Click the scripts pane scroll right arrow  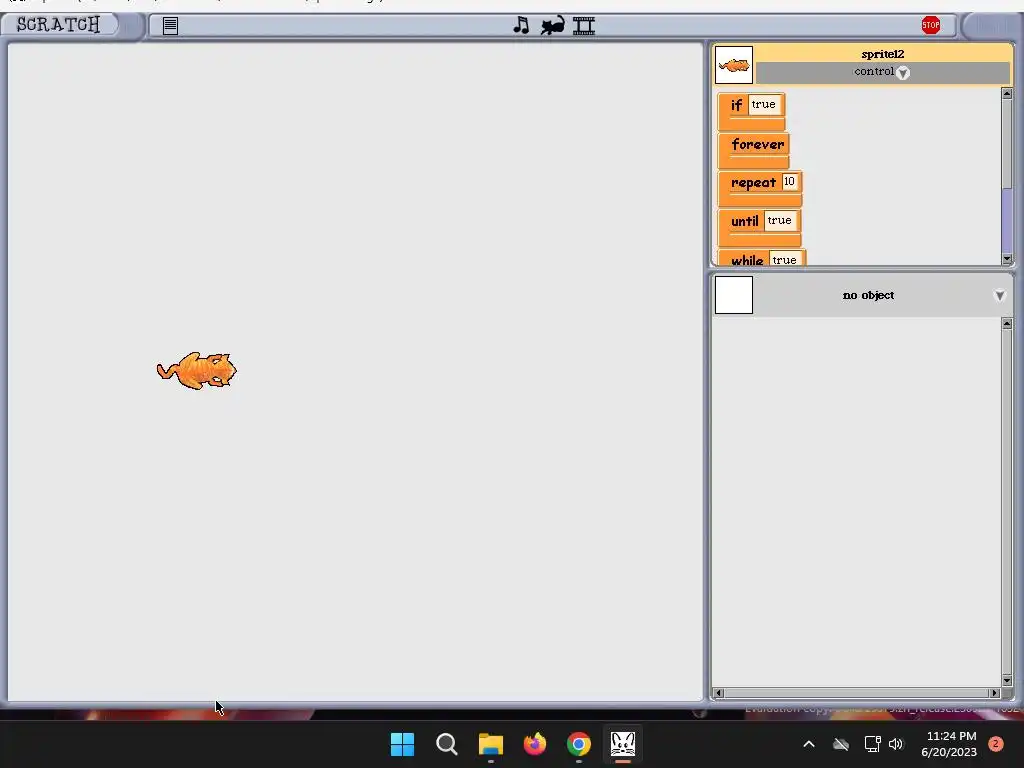[995, 693]
